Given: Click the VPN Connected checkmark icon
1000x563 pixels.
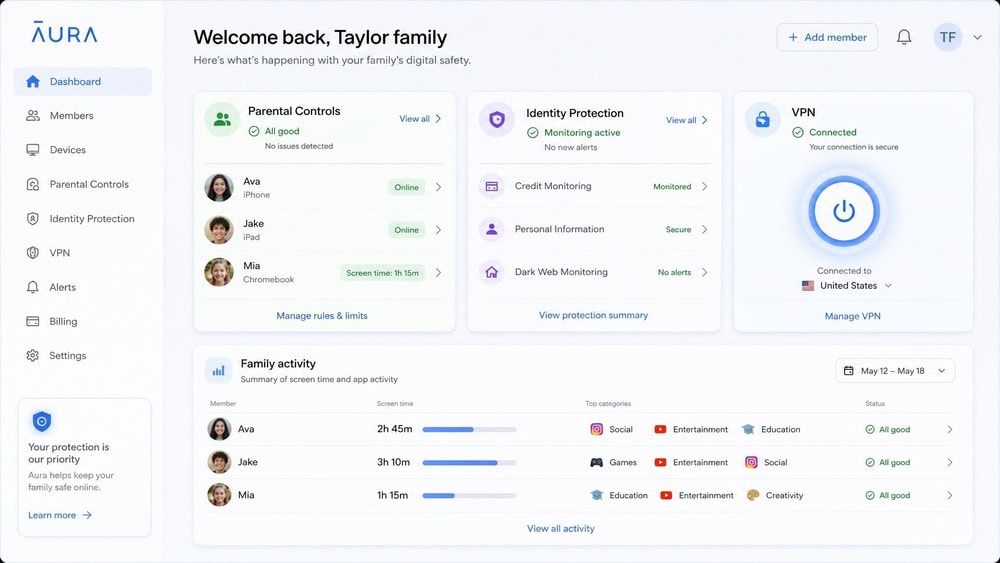Looking at the screenshot, I should pos(797,132).
